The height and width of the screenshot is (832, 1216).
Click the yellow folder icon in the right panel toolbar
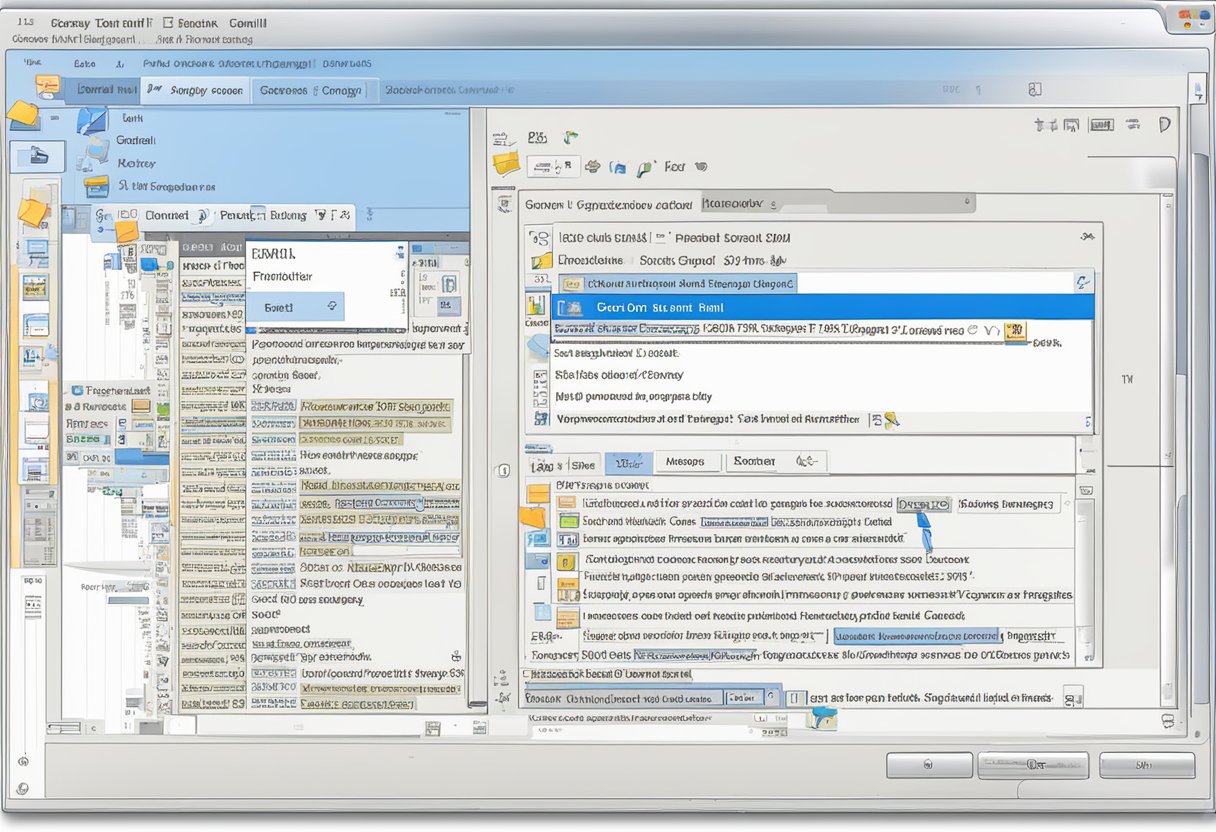507,164
